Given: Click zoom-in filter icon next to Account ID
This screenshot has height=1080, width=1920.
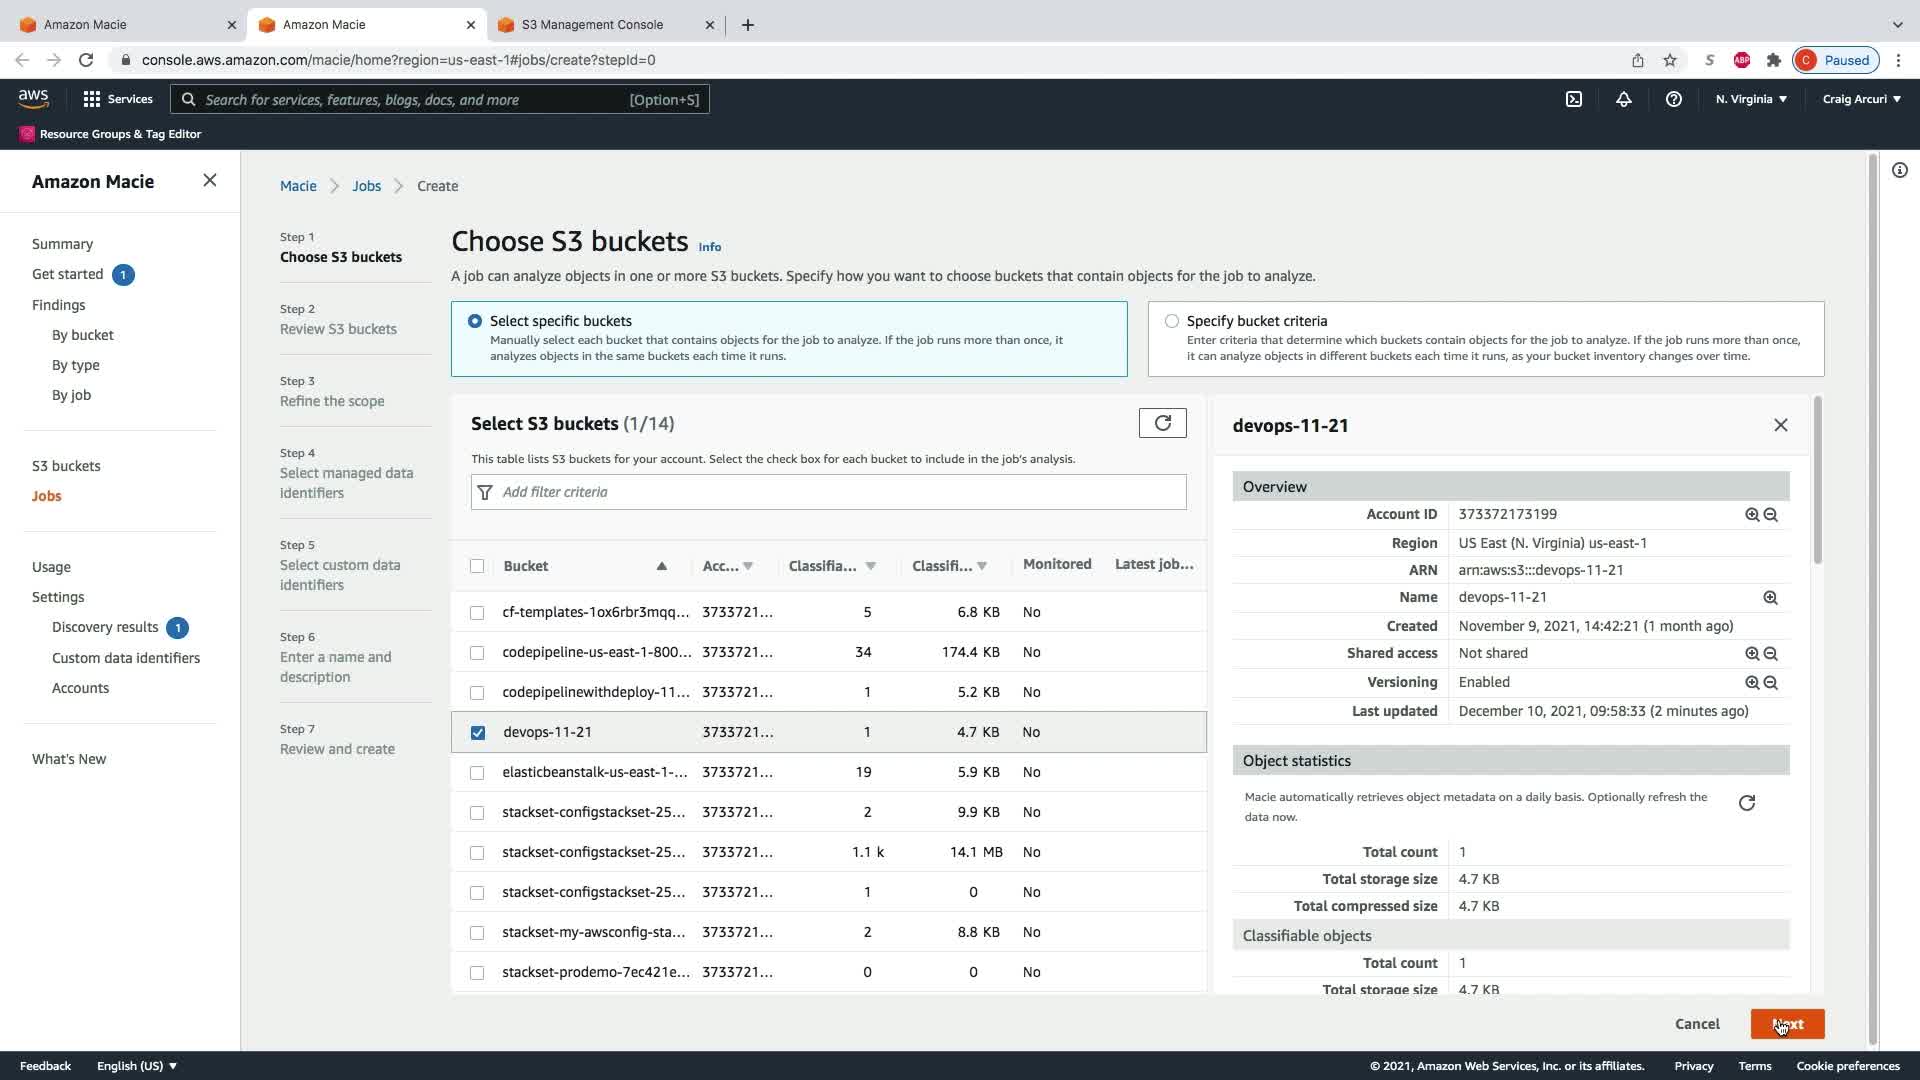Looking at the screenshot, I should (x=1752, y=514).
